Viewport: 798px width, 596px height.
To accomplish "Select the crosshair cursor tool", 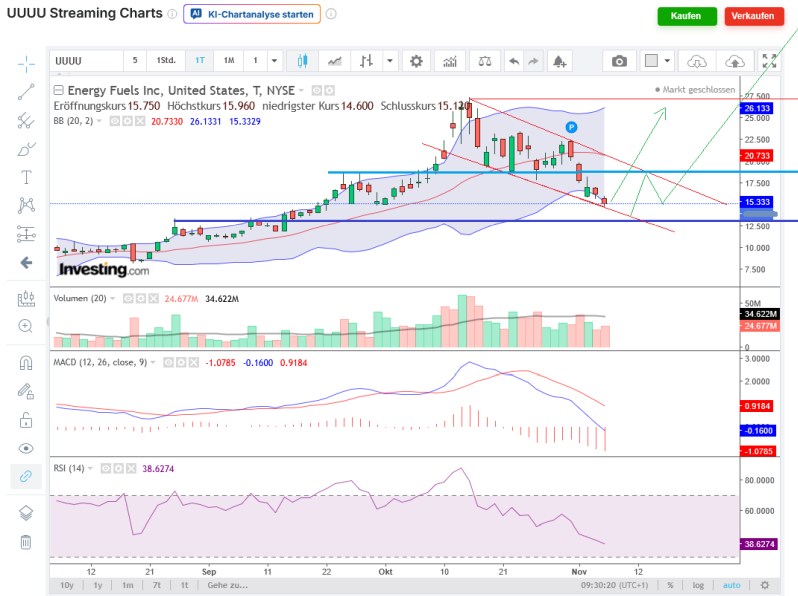I will [26, 64].
